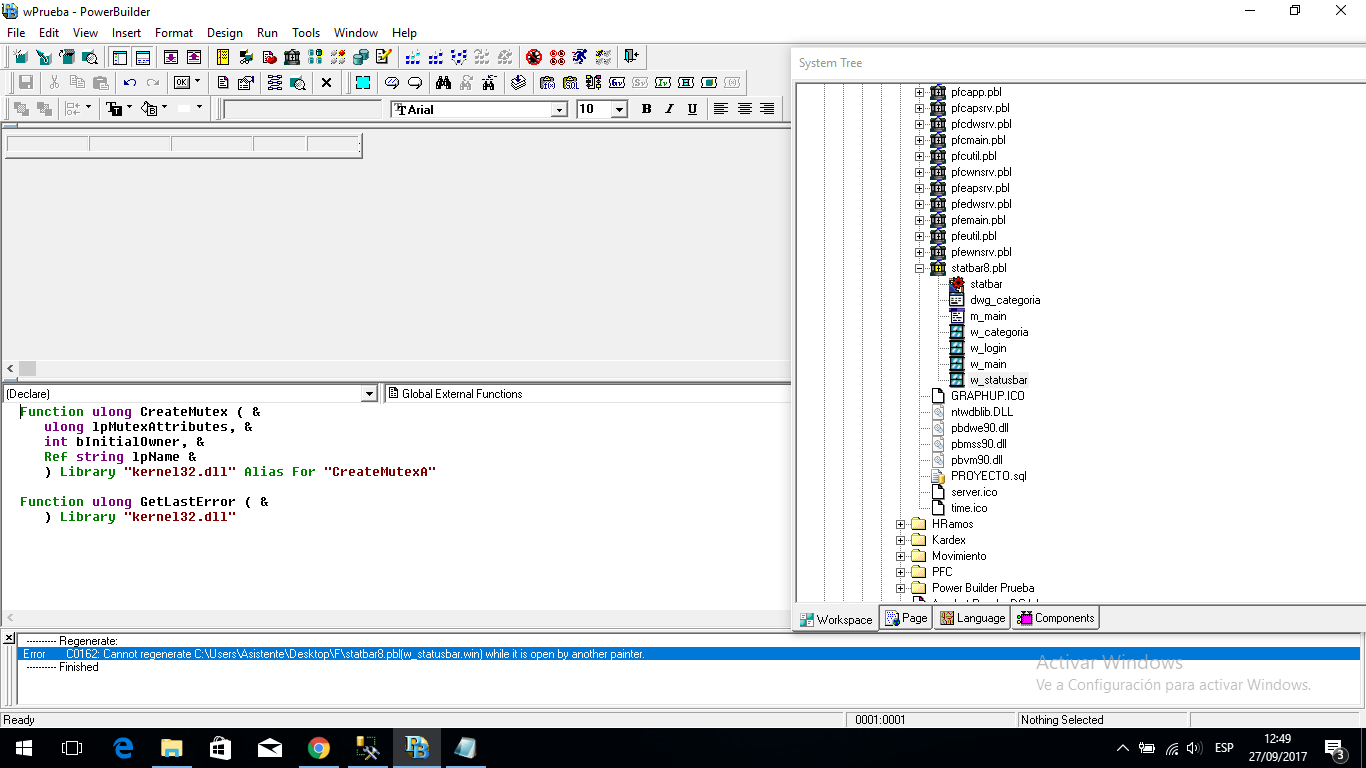Screen dimensions: 1366x768
Task: Collapse the statbar8.pbl tree node
Action: (x=920, y=268)
